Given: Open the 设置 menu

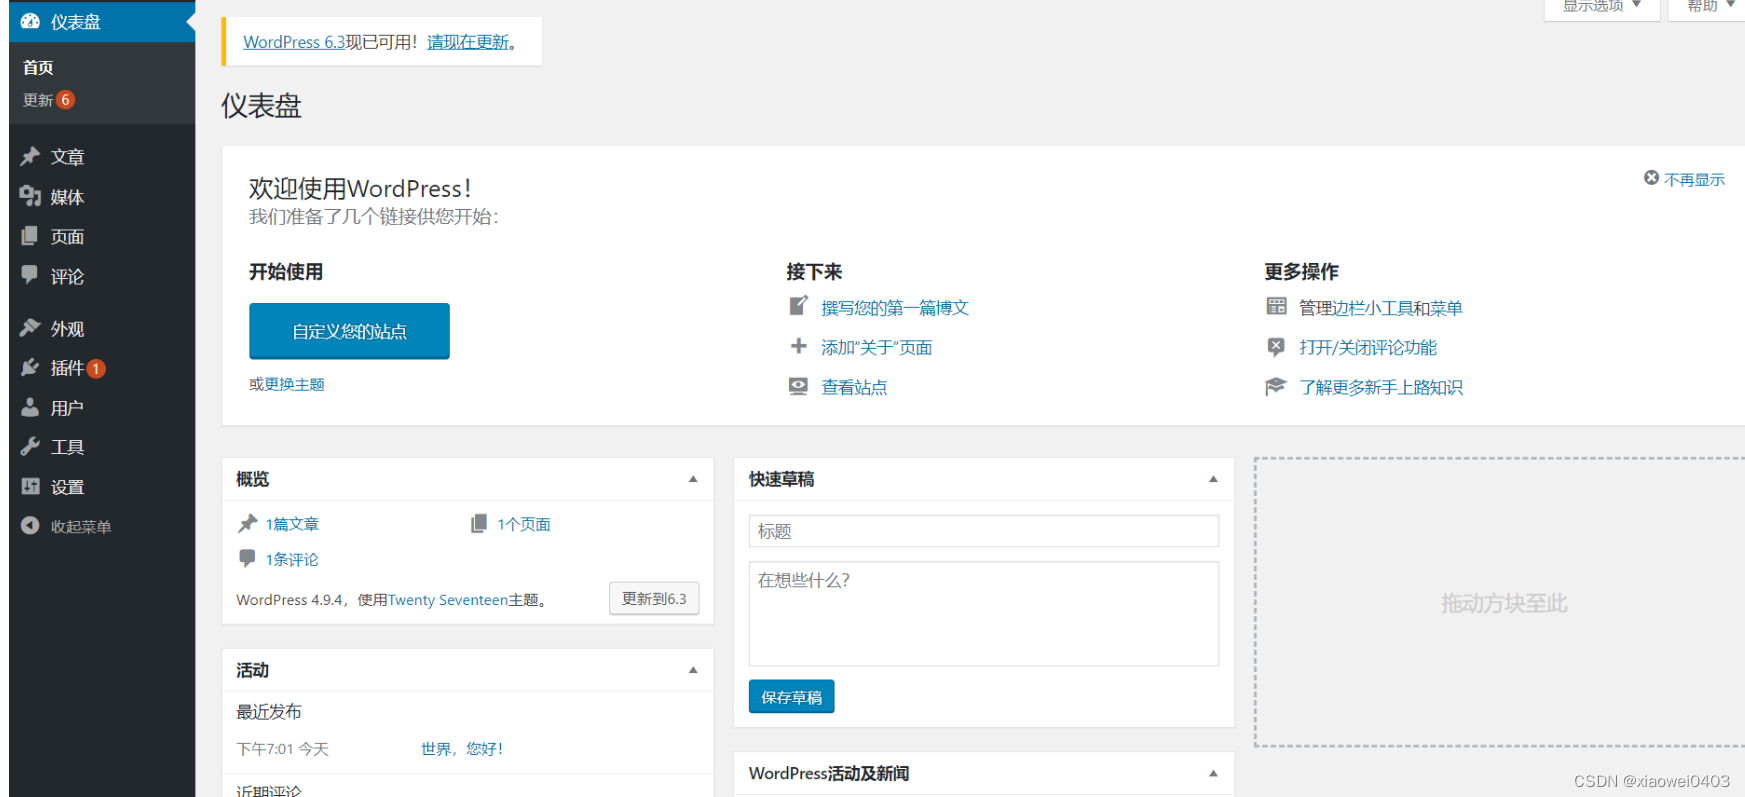Looking at the screenshot, I should 67,487.
